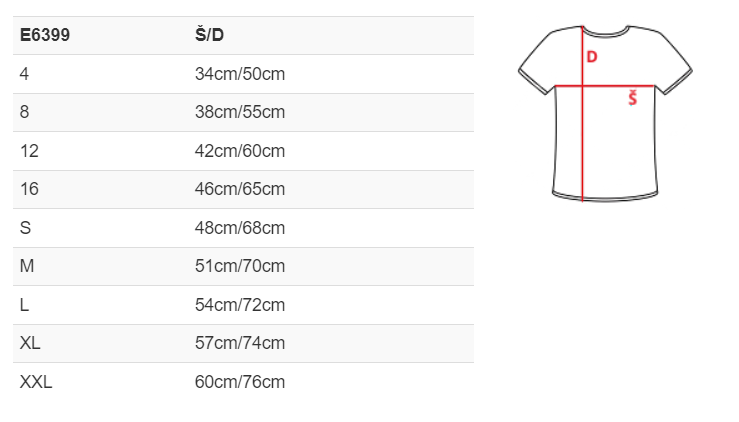739x422 pixels.
Task: Click the 51cm/70cm measurement cell
Action: [x=240, y=266]
